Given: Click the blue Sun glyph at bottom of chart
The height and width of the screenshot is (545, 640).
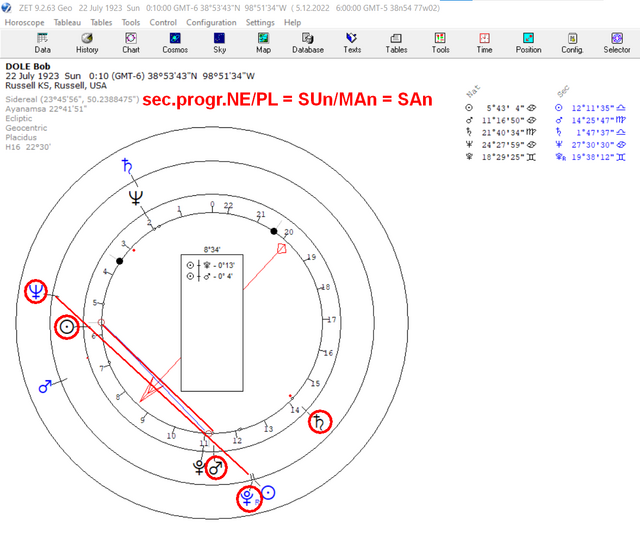Looking at the screenshot, I should point(268,493).
